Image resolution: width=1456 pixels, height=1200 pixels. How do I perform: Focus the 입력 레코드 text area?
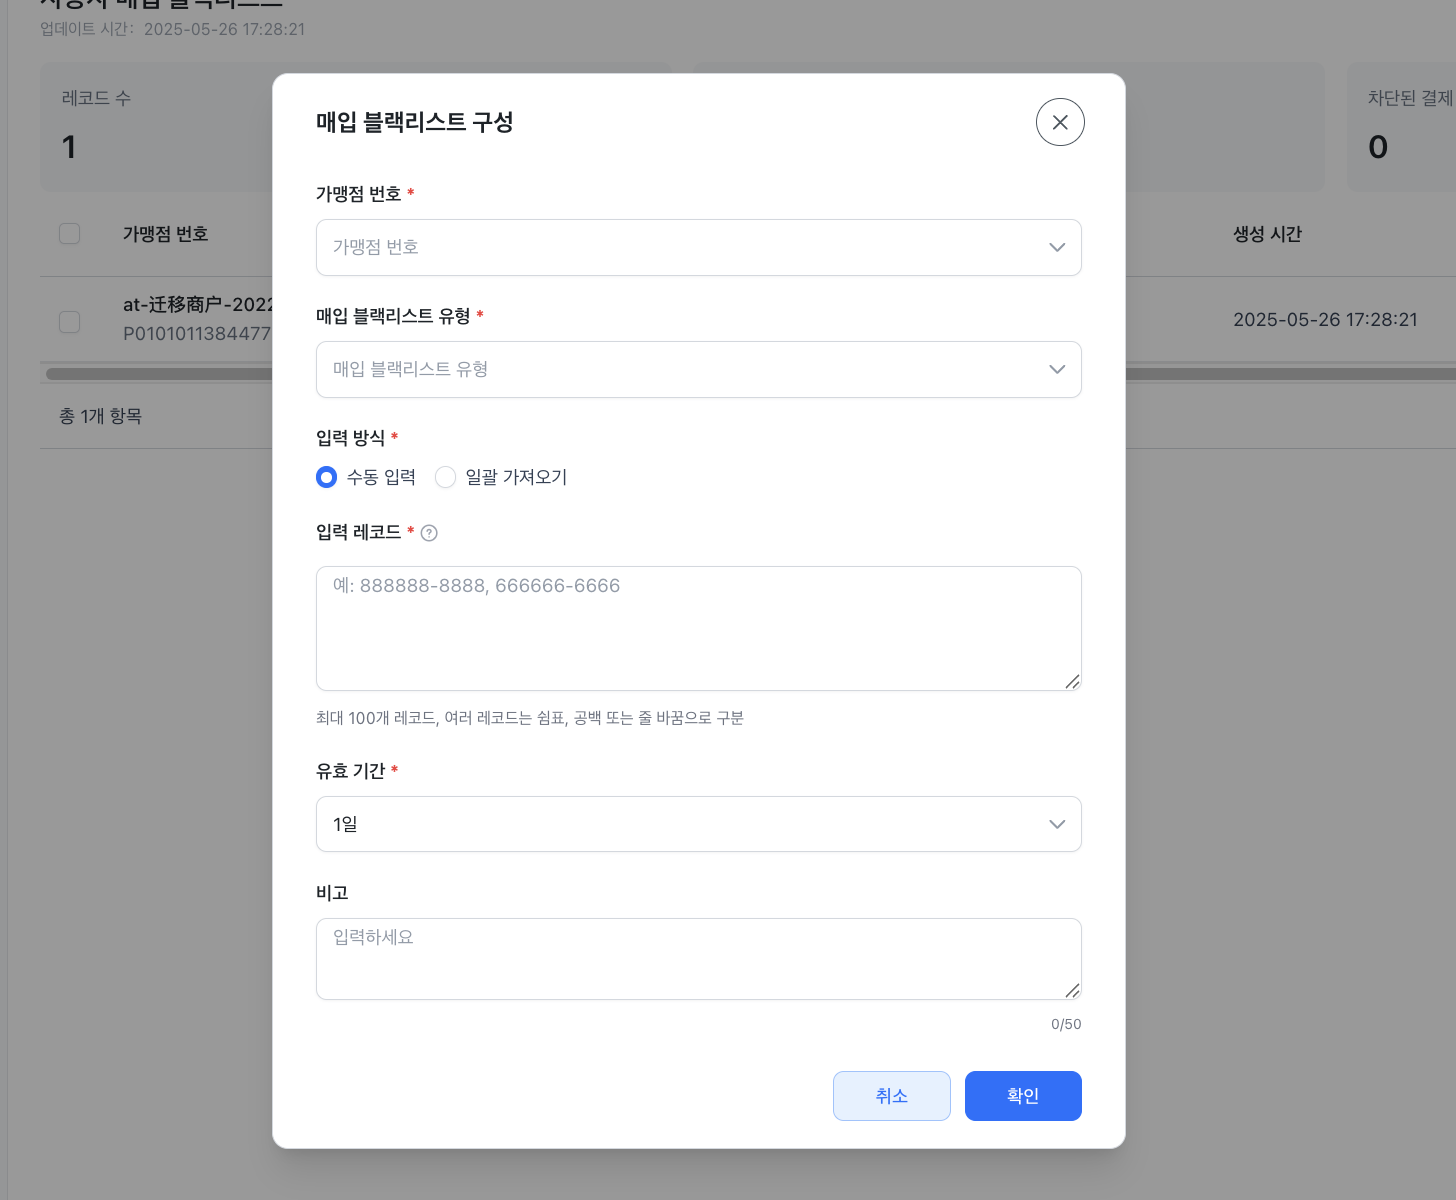[x=698, y=629]
